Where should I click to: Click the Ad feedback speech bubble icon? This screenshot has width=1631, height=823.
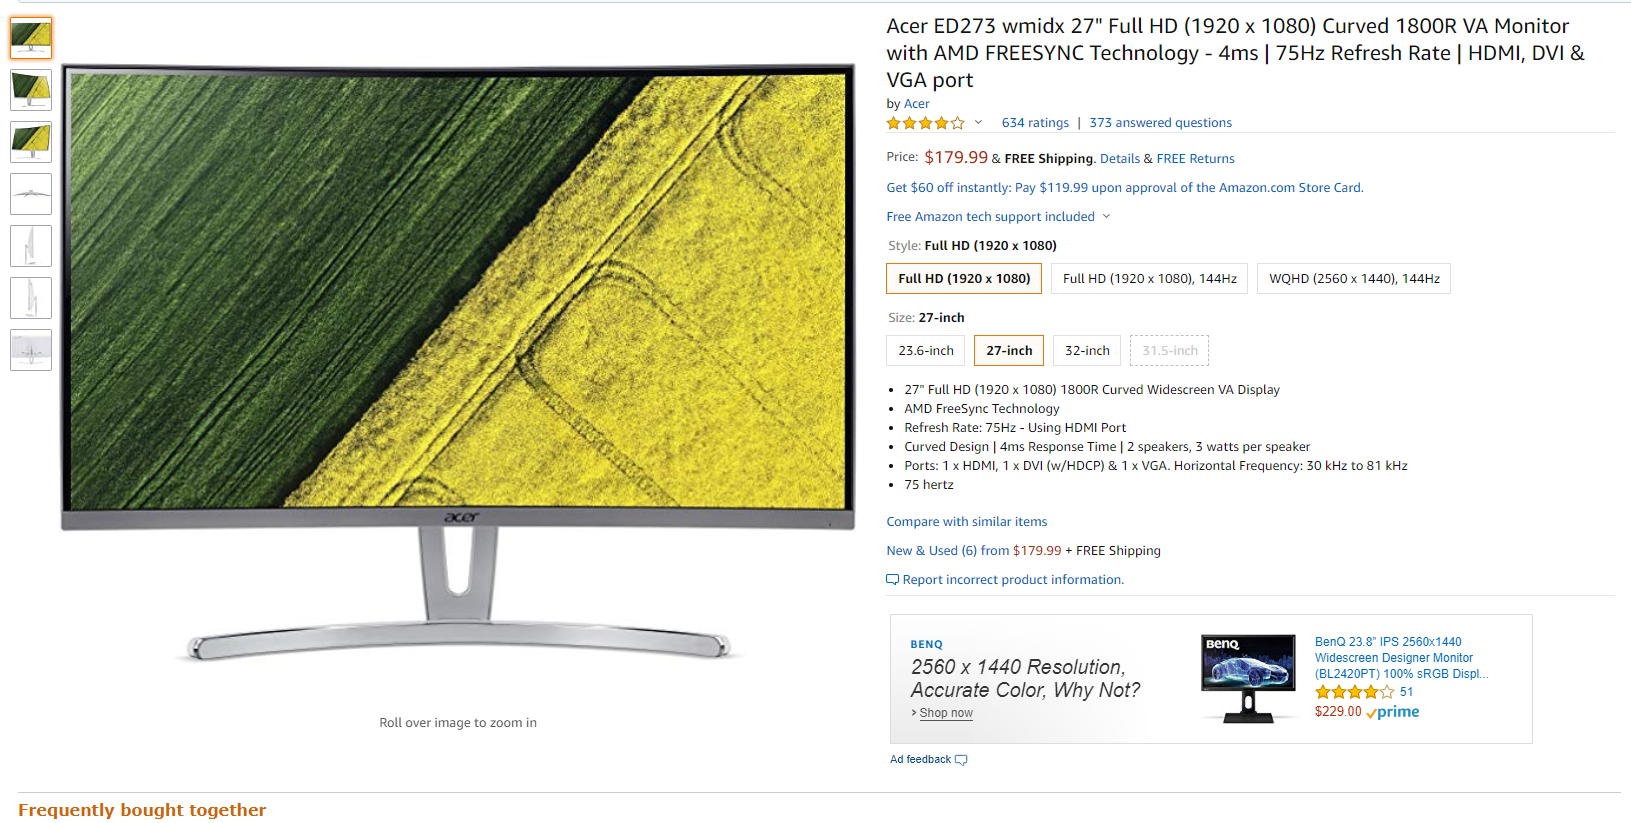click(961, 760)
